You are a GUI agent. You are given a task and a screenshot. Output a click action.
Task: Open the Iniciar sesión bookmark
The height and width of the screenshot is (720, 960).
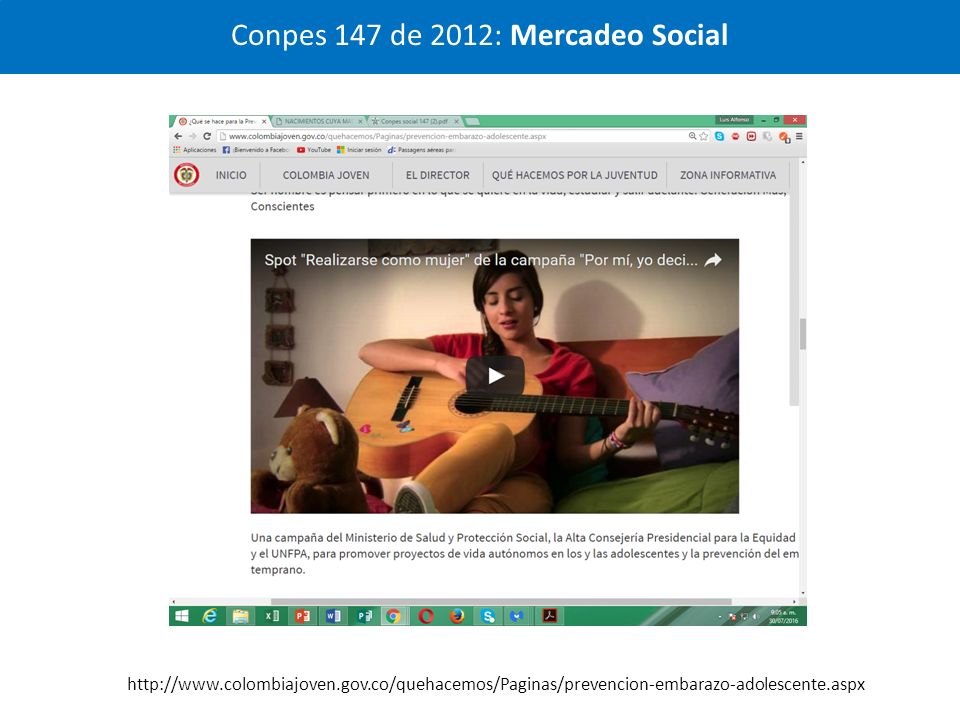coord(359,149)
